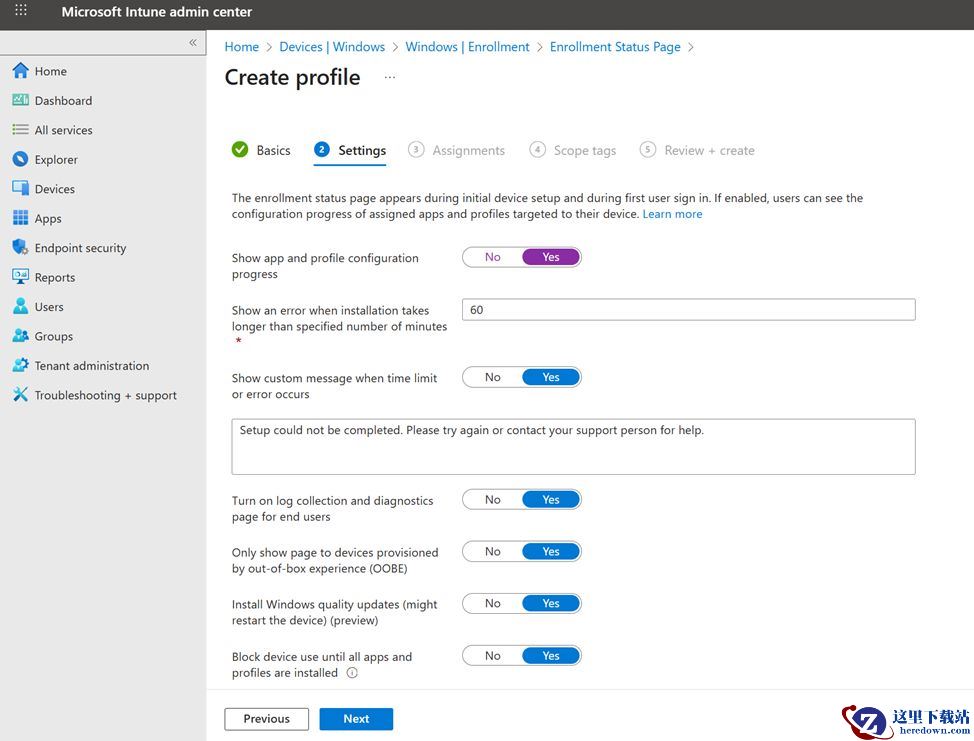Click the Troubleshooting + support tools icon
974x741 pixels.
coord(20,395)
